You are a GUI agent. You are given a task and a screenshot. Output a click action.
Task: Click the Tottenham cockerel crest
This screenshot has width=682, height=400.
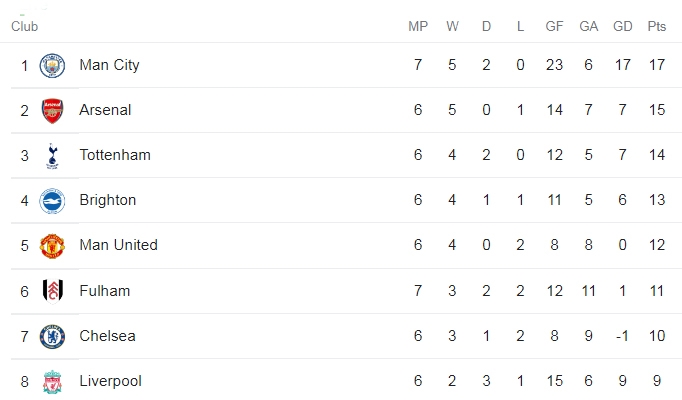(x=52, y=156)
